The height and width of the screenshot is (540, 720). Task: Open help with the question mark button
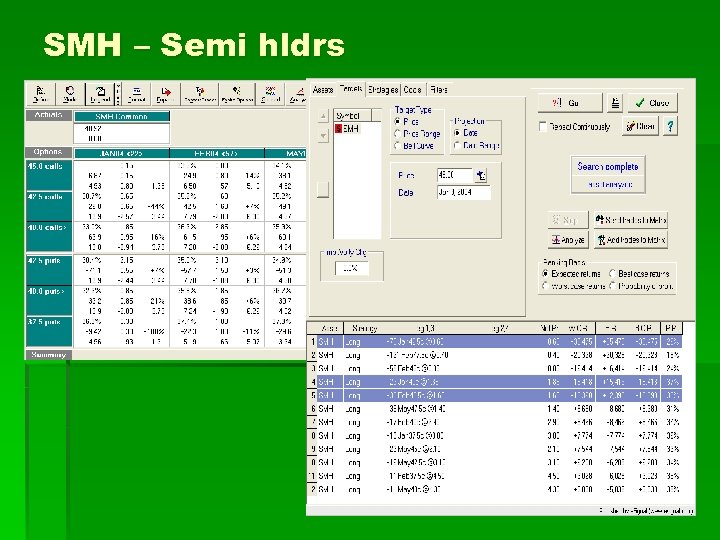pos(670,126)
